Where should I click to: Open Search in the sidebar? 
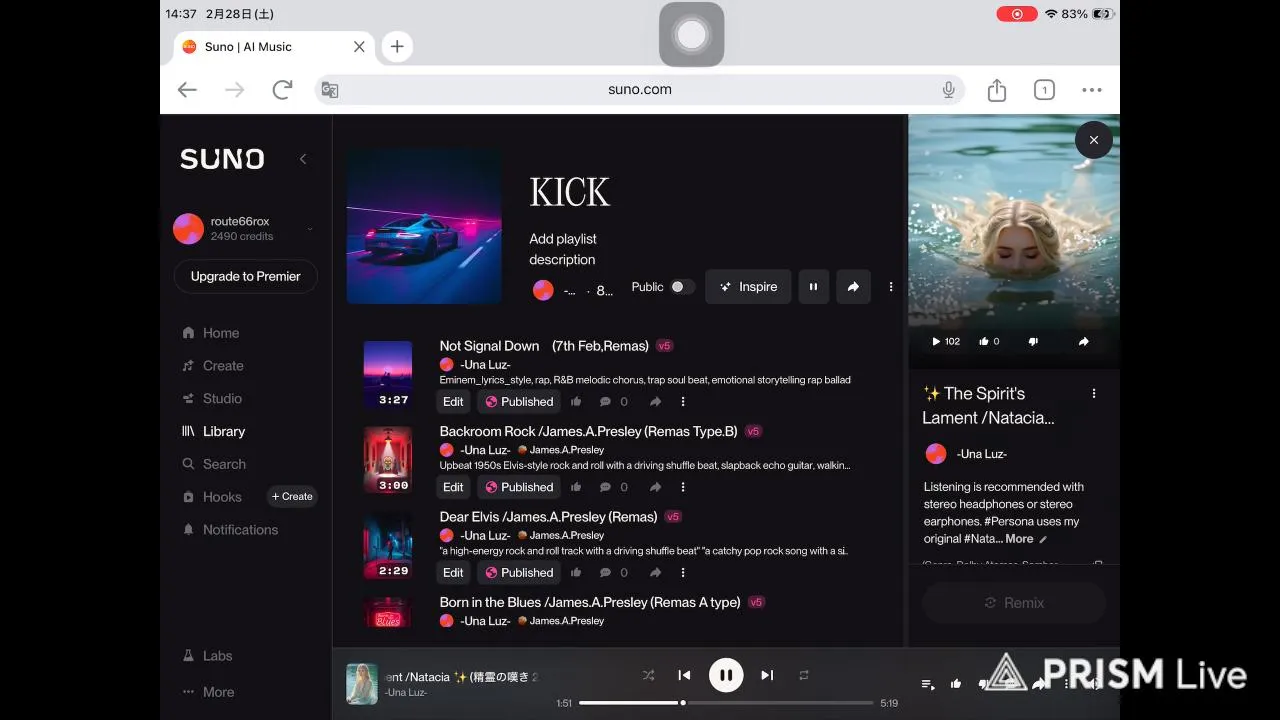click(x=214, y=464)
